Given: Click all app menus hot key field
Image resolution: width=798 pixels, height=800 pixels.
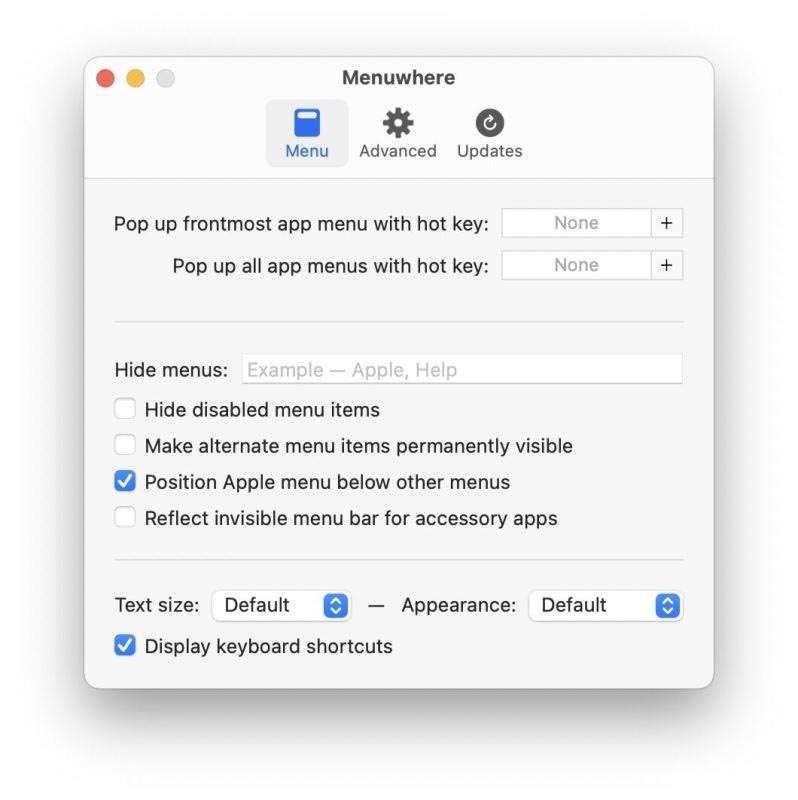Looking at the screenshot, I should pos(576,265).
